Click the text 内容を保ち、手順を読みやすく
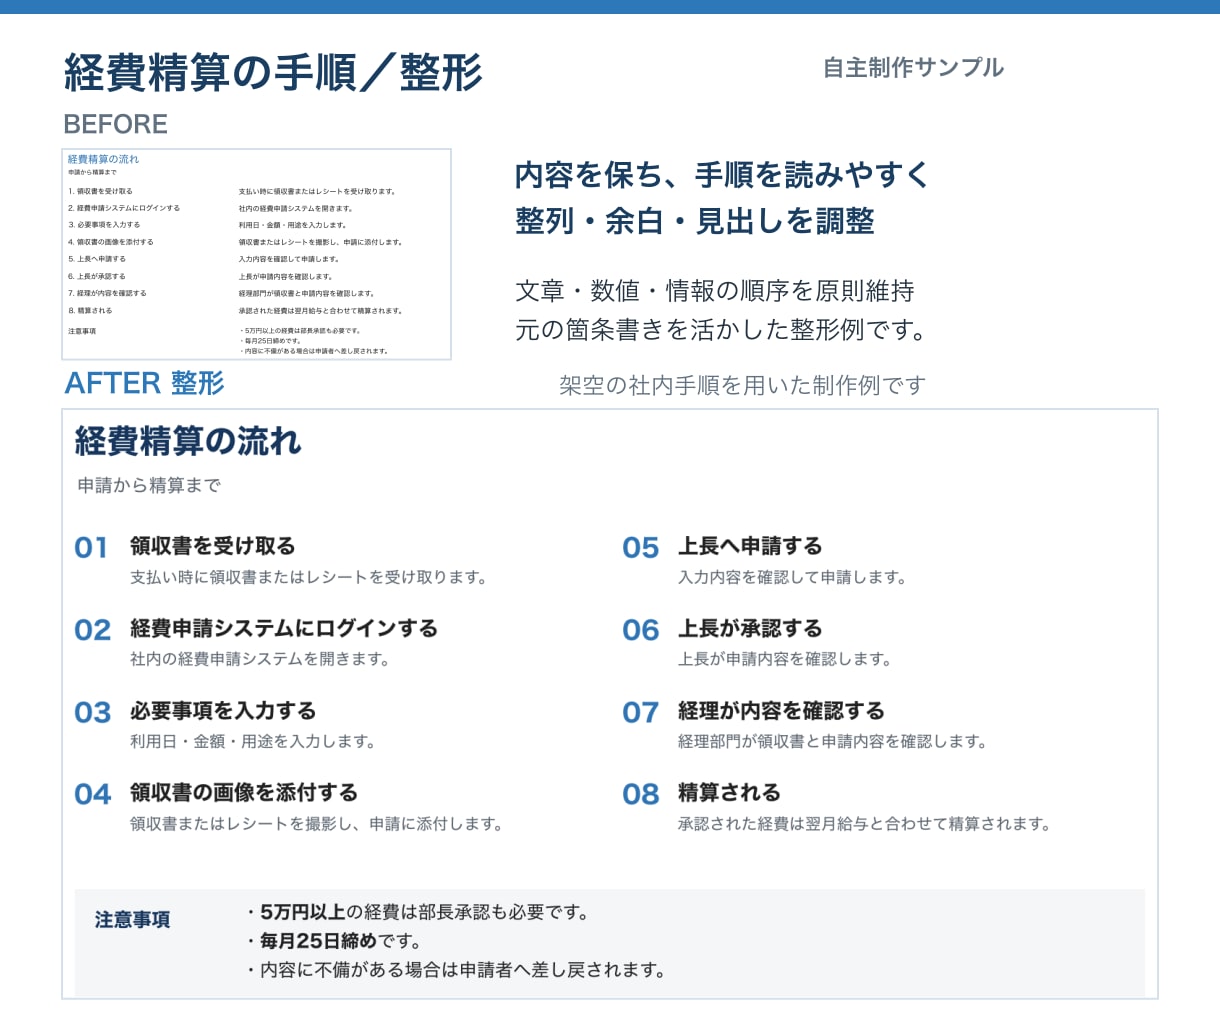The image size is (1220, 1016). 722,175
